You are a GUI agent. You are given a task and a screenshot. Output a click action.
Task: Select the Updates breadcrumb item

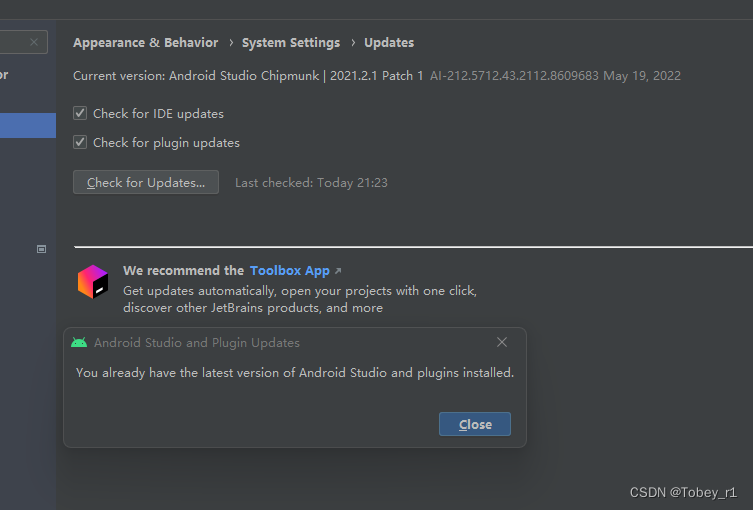pos(389,43)
